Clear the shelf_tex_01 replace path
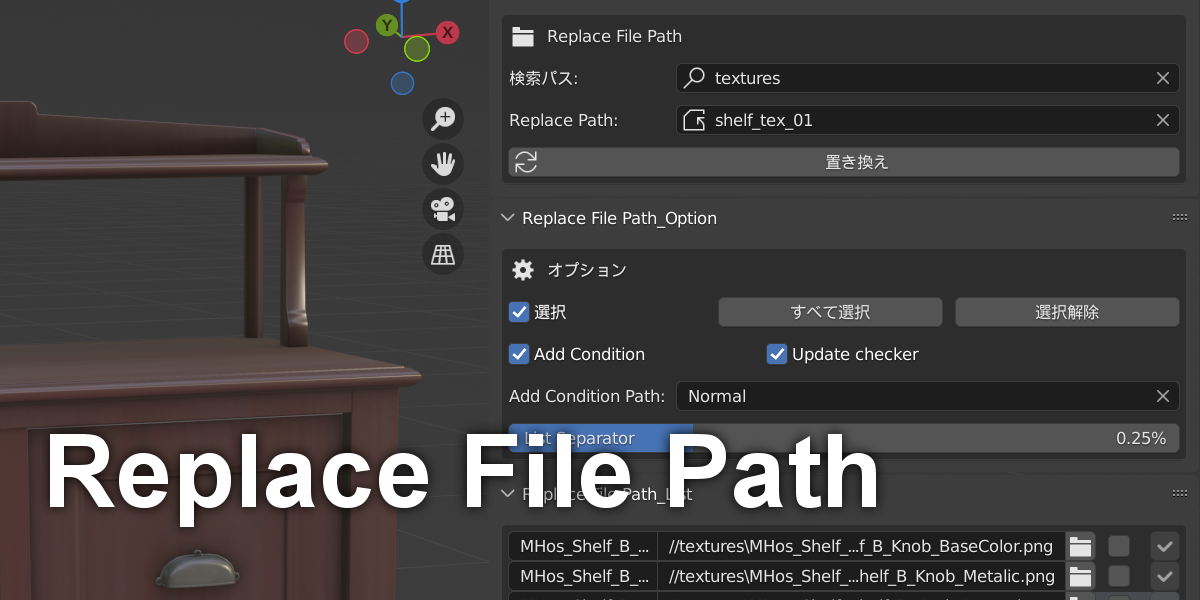 1163,120
